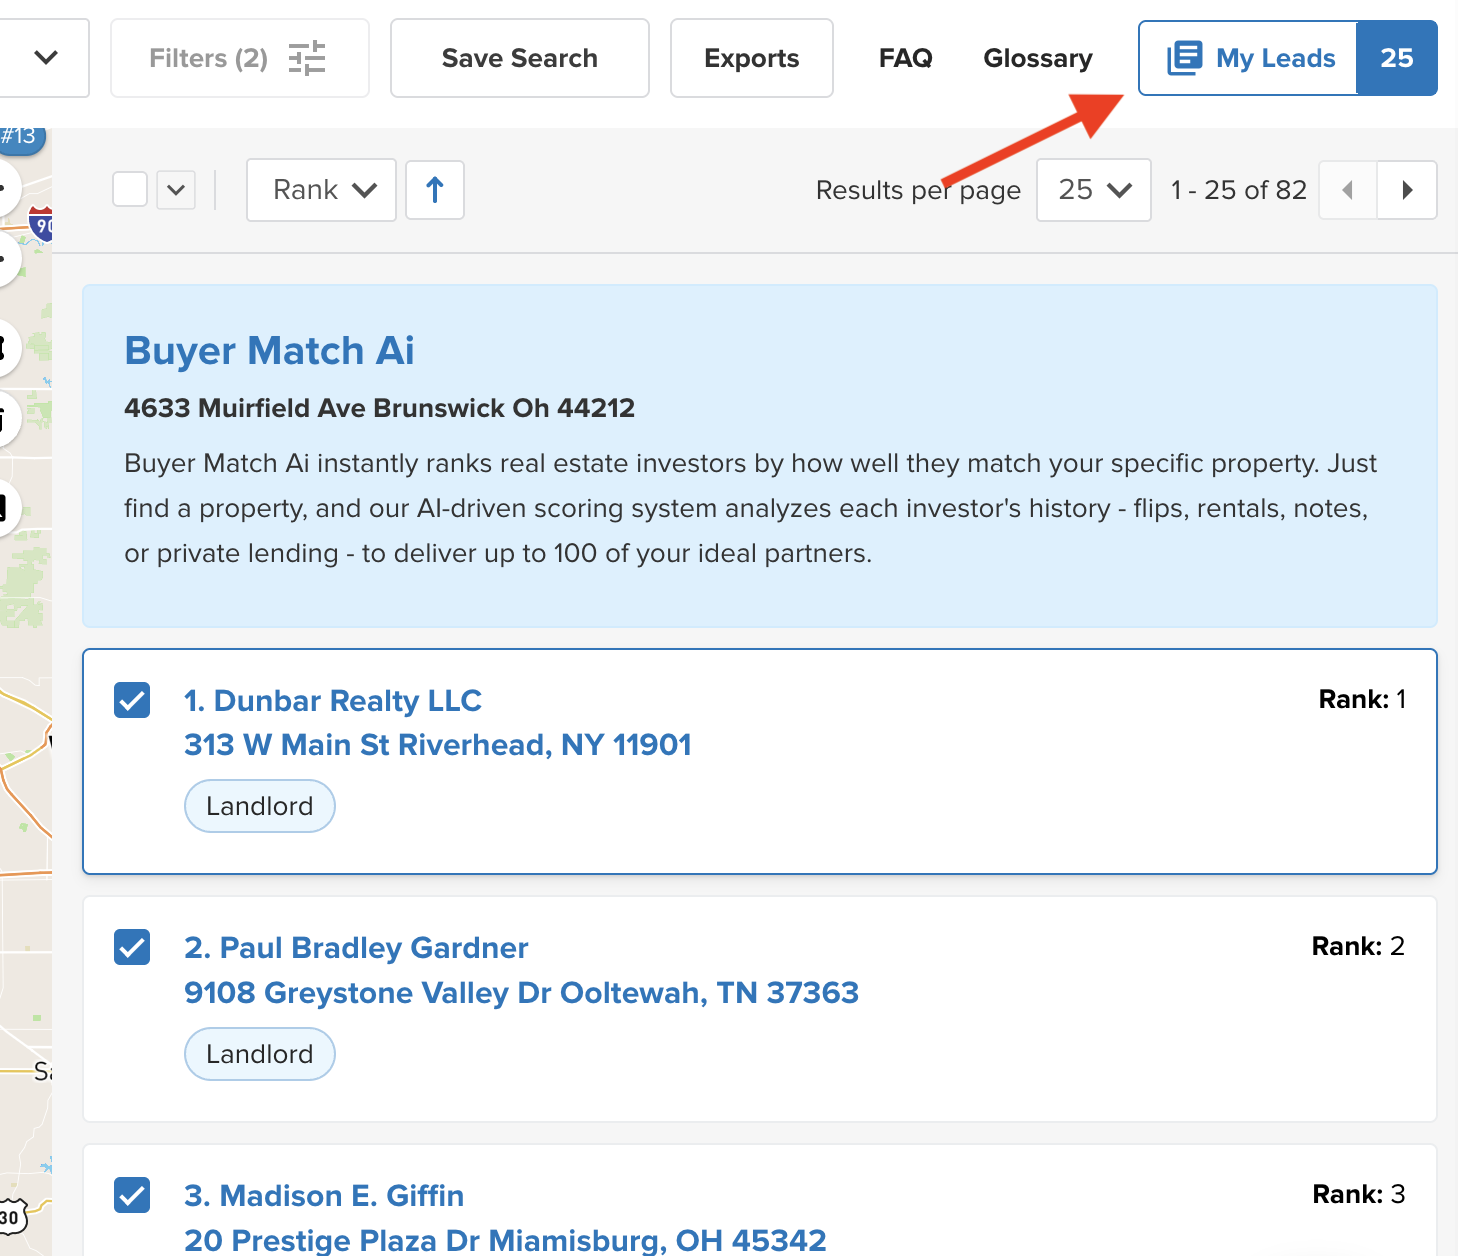Click the My Leads count badge 25

pos(1396,58)
